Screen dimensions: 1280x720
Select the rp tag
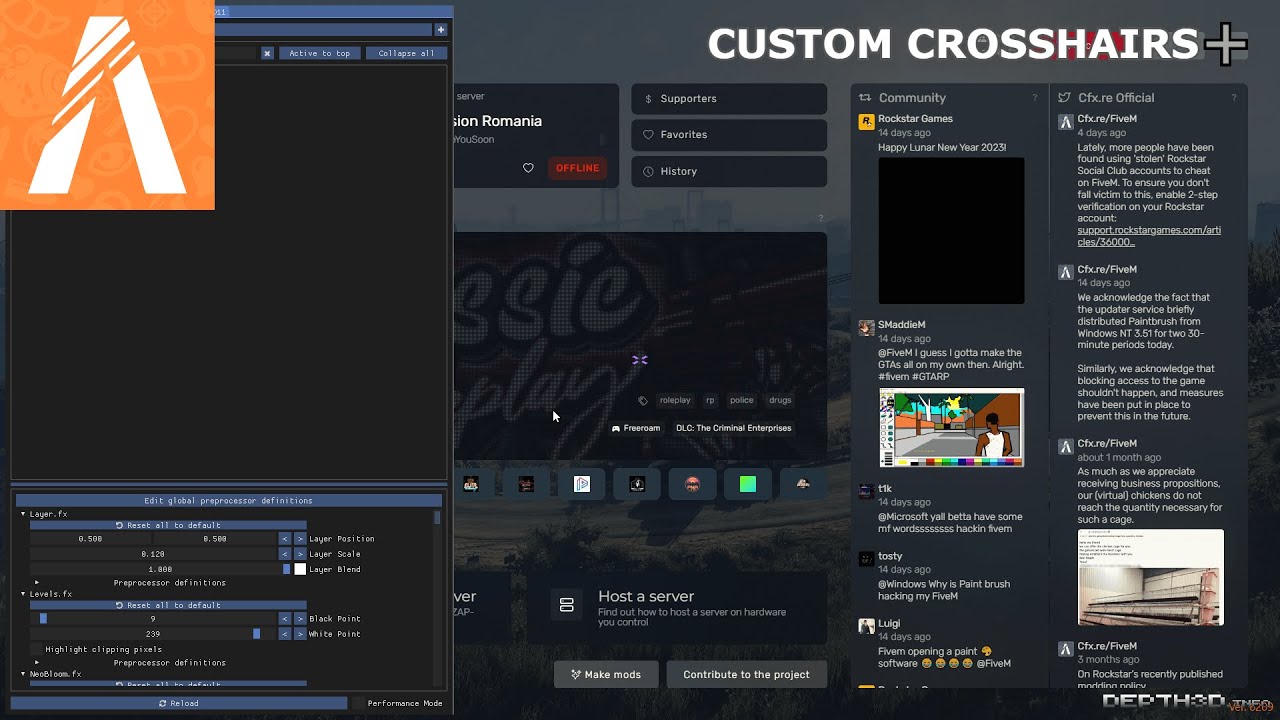point(710,400)
